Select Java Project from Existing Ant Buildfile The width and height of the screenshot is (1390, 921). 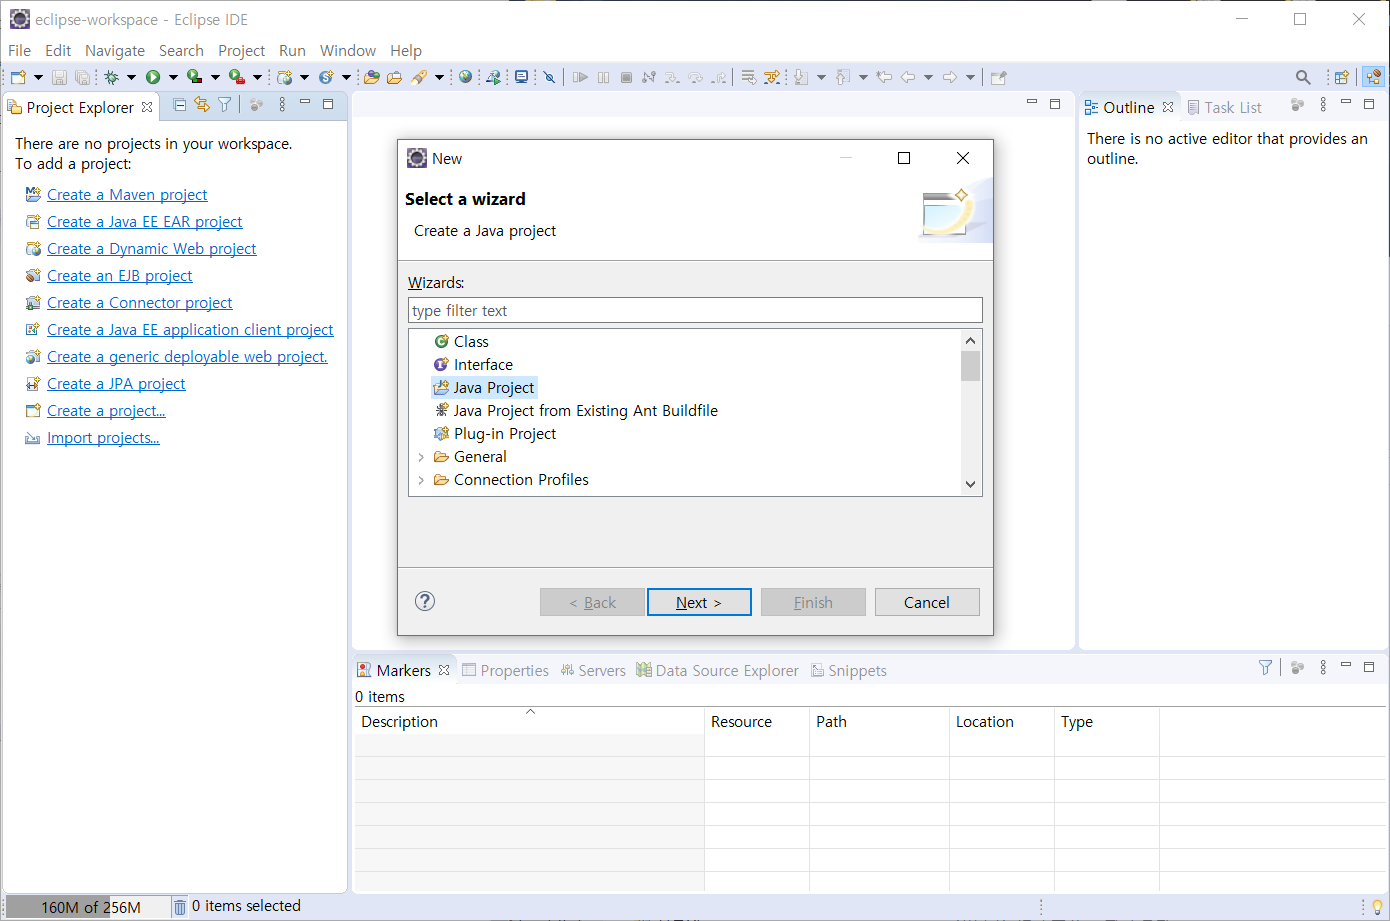pyautogui.click(x=586, y=411)
